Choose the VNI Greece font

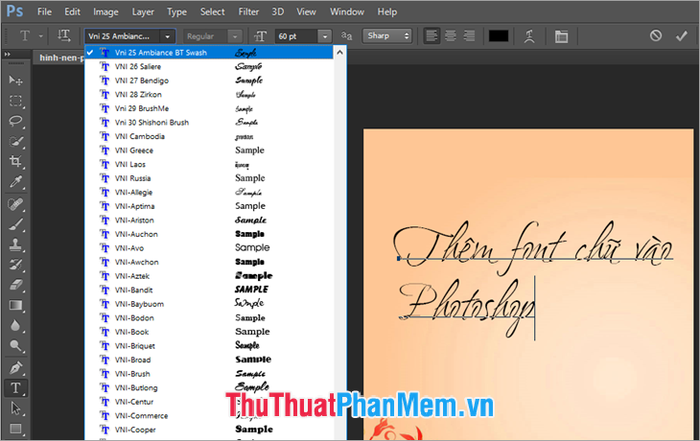click(x=208, y=150)
